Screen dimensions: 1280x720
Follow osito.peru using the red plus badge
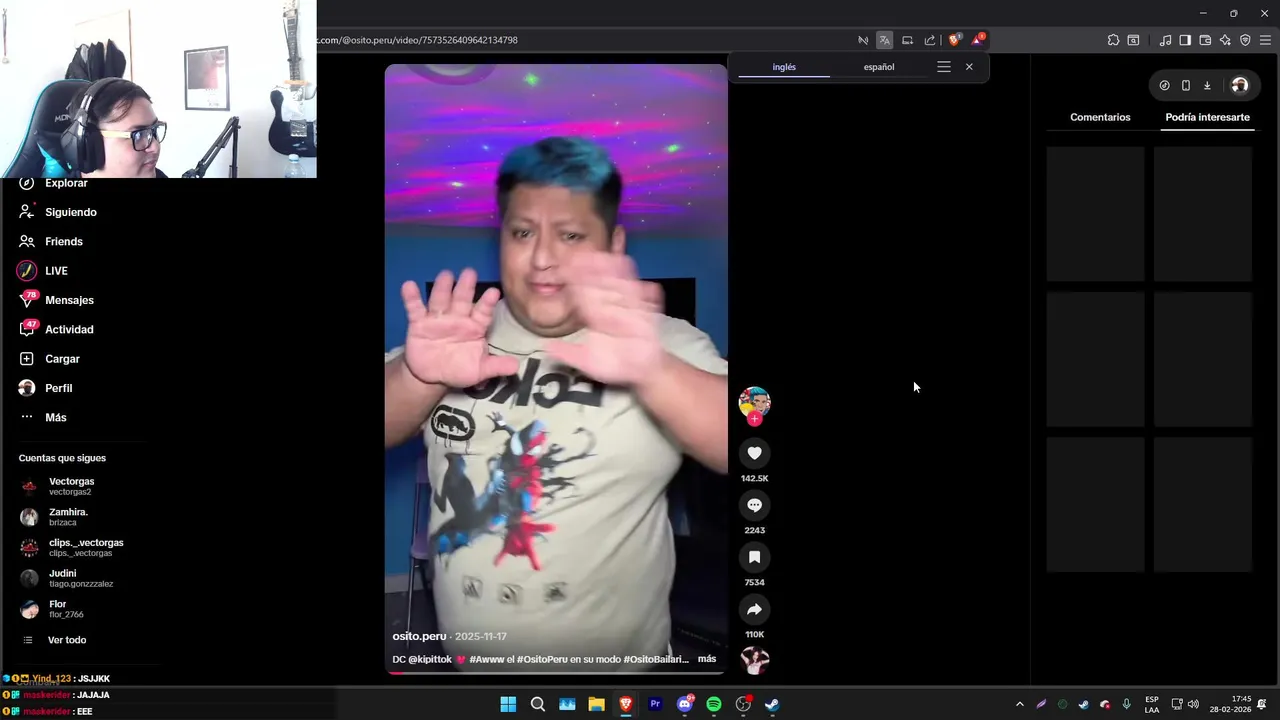click(754, 419)
